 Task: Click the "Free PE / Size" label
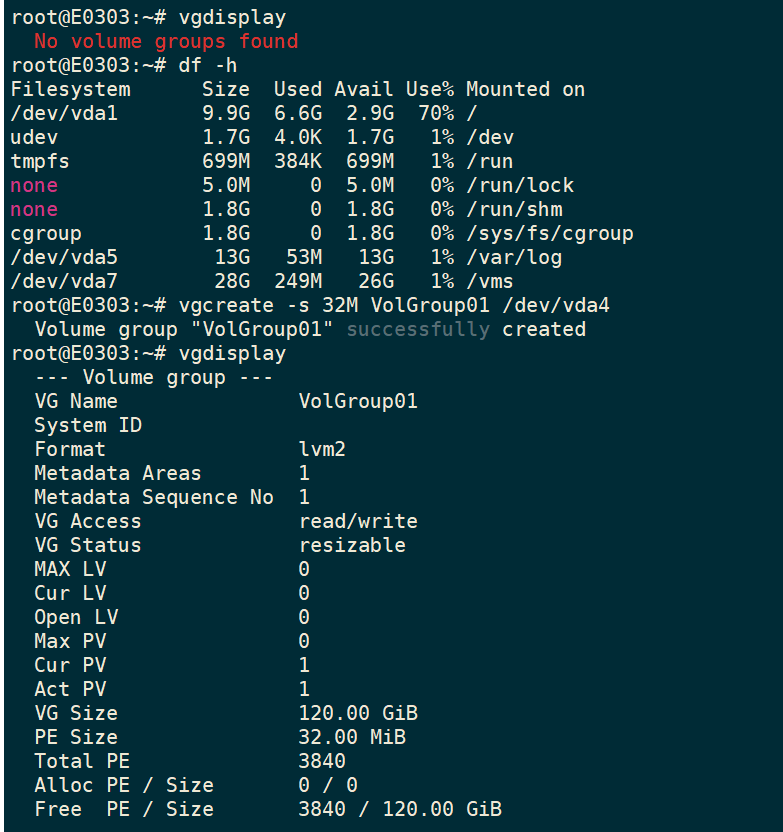pos(124,809)
